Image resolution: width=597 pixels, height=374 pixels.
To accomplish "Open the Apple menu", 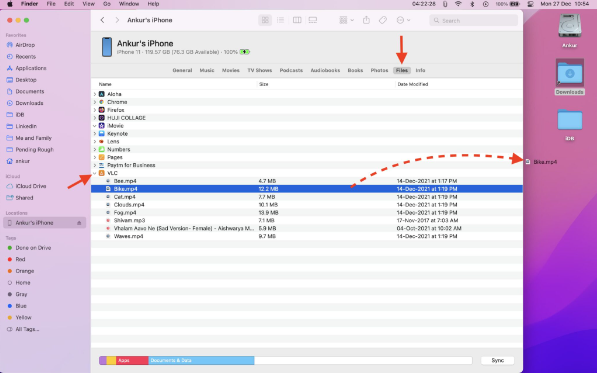I will [10, 4].
